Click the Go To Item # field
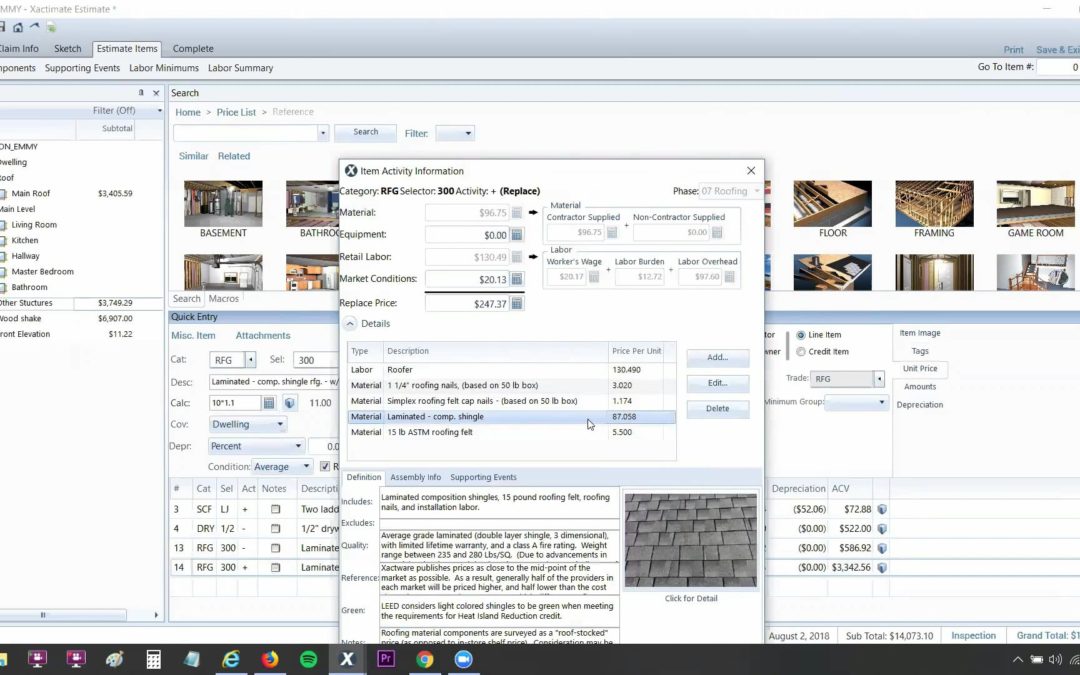 (1058, 67)
